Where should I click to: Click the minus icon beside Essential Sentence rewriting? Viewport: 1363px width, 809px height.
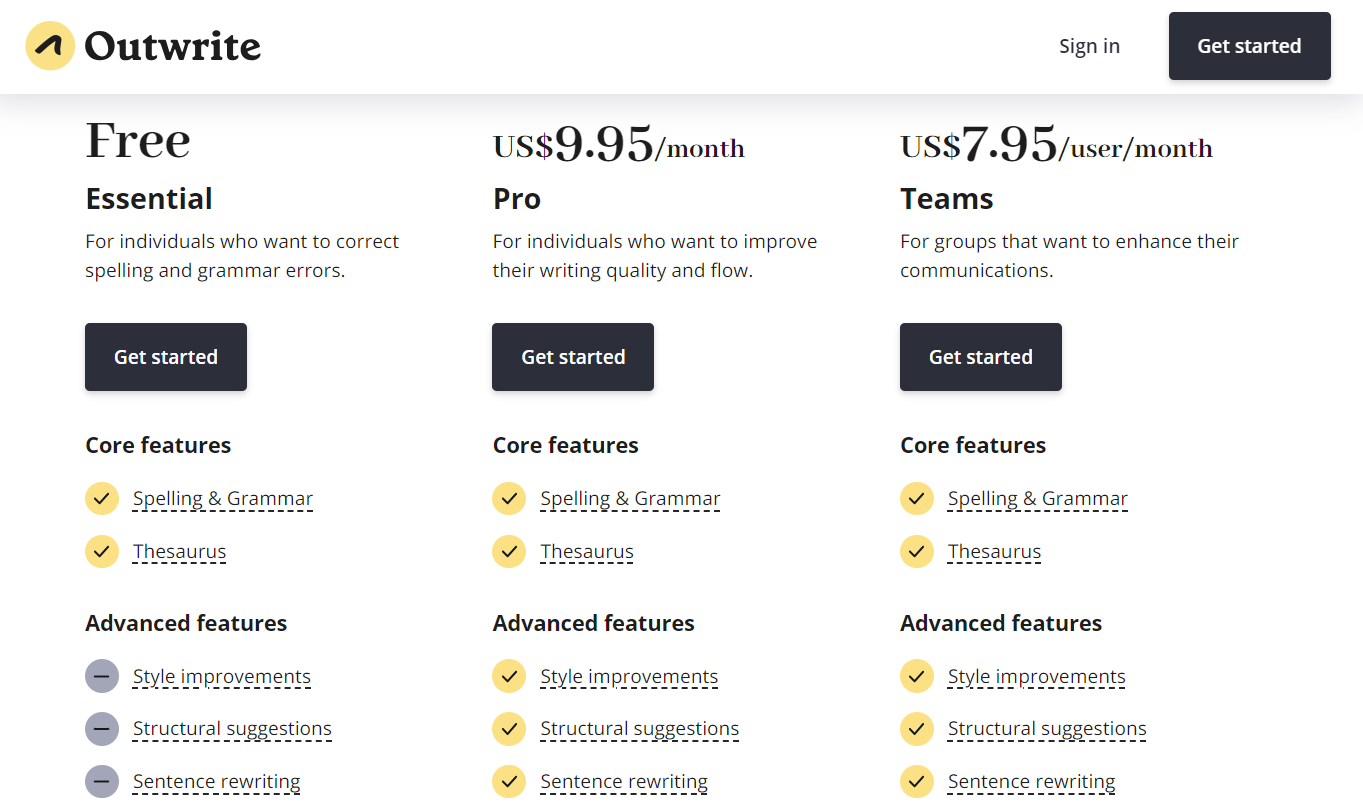[102, 781]
